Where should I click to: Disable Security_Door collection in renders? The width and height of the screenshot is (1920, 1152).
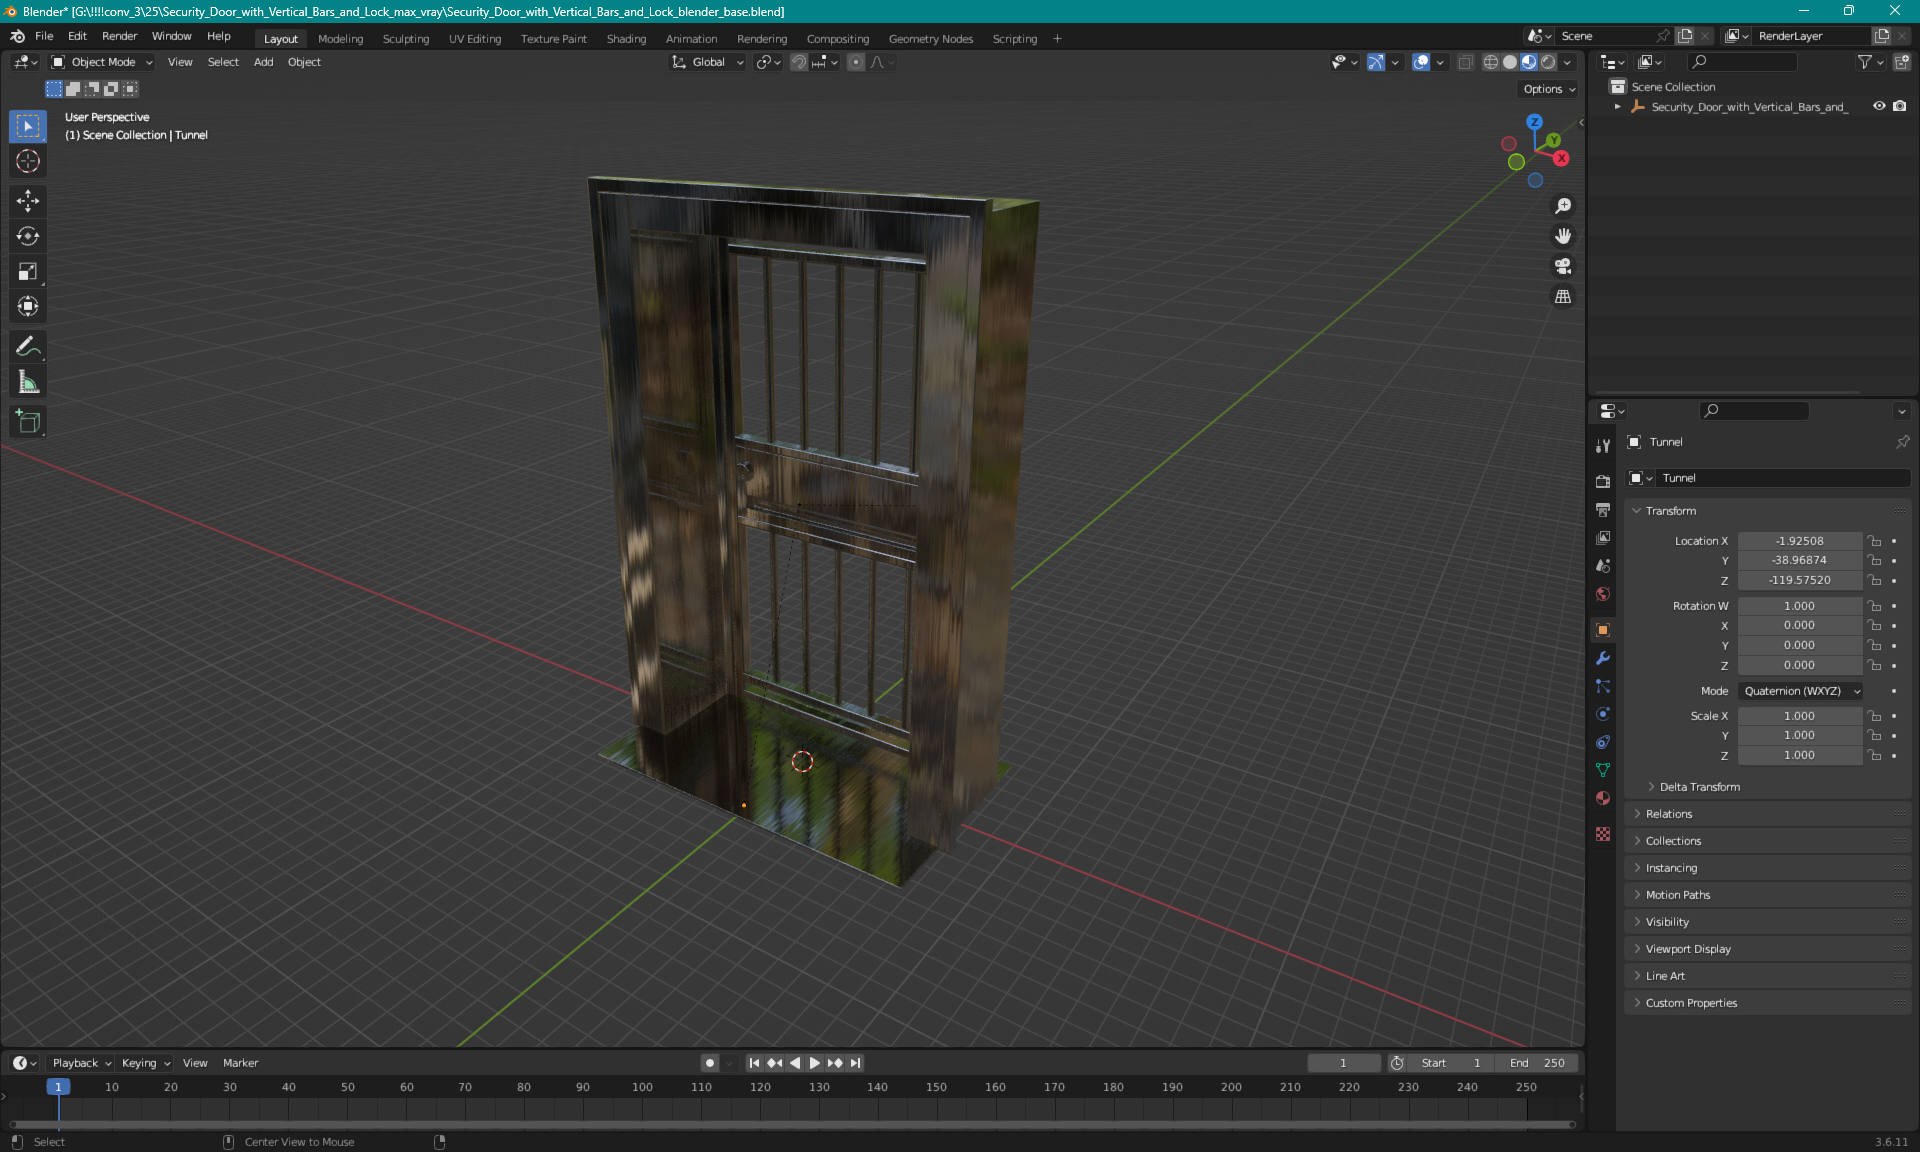point(1899,106)
